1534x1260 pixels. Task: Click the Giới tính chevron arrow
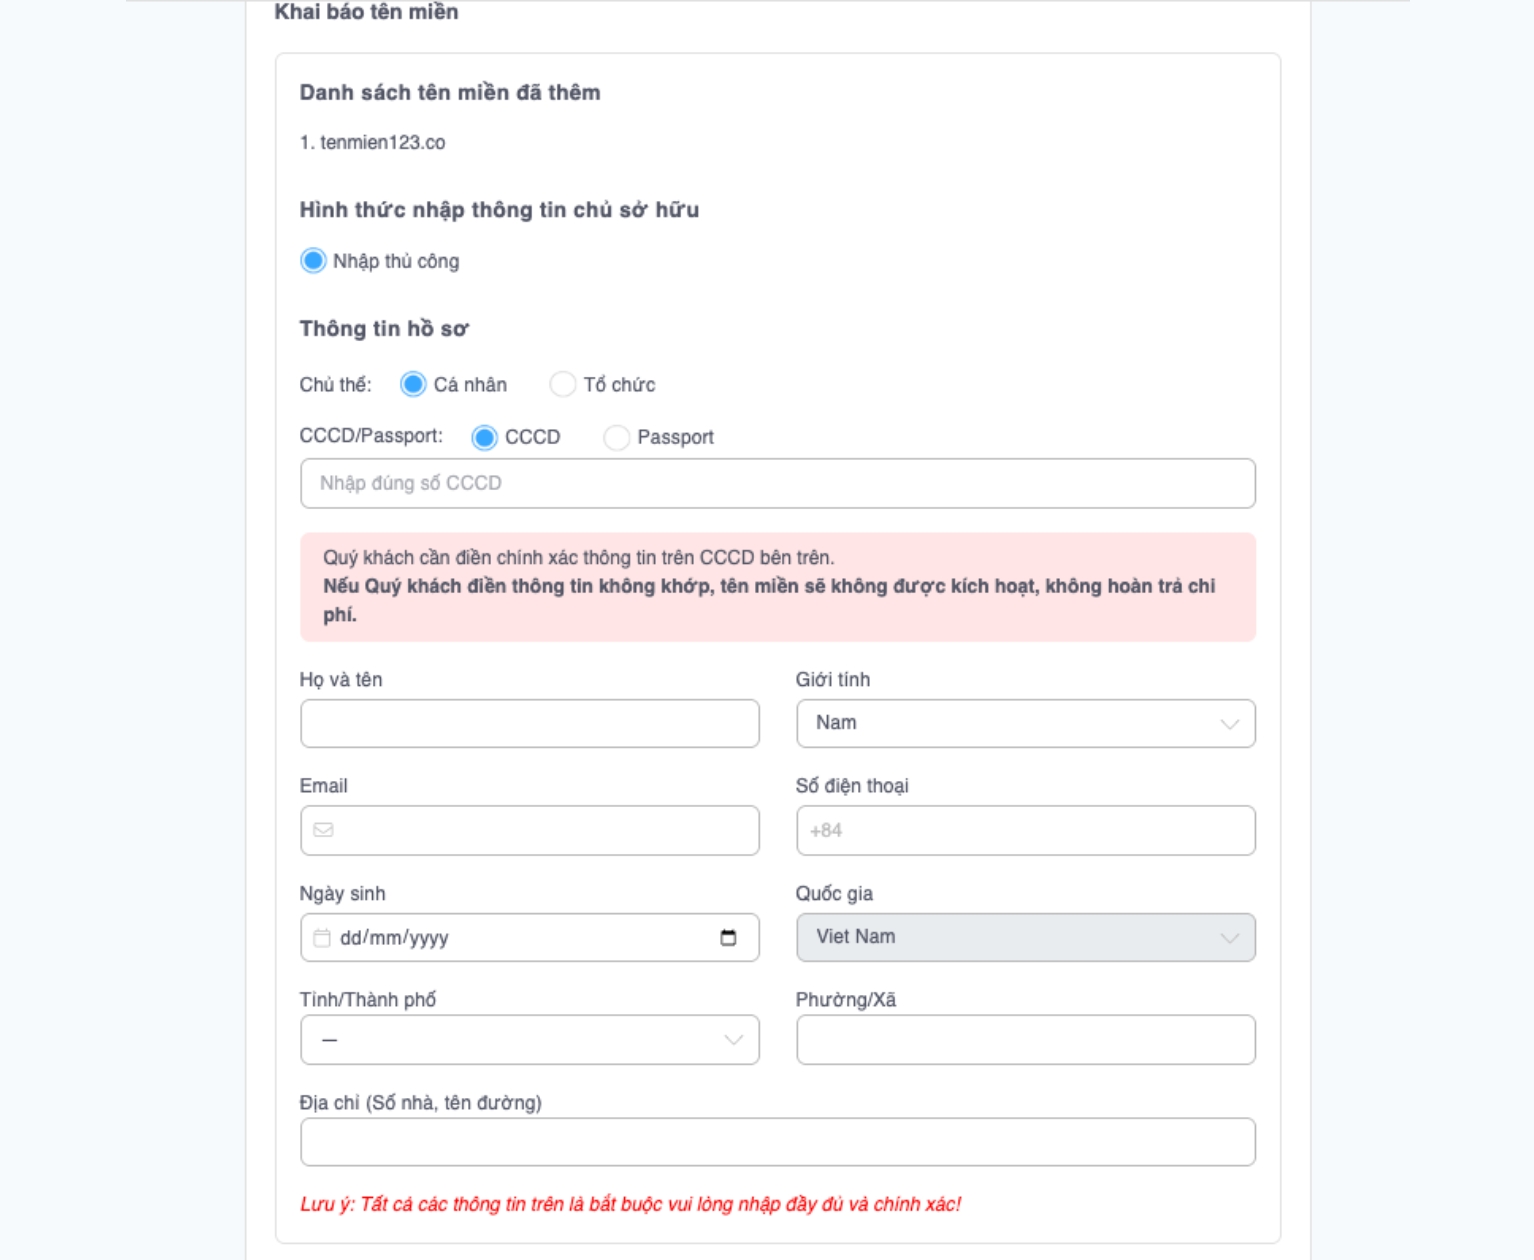point(1229,724)
